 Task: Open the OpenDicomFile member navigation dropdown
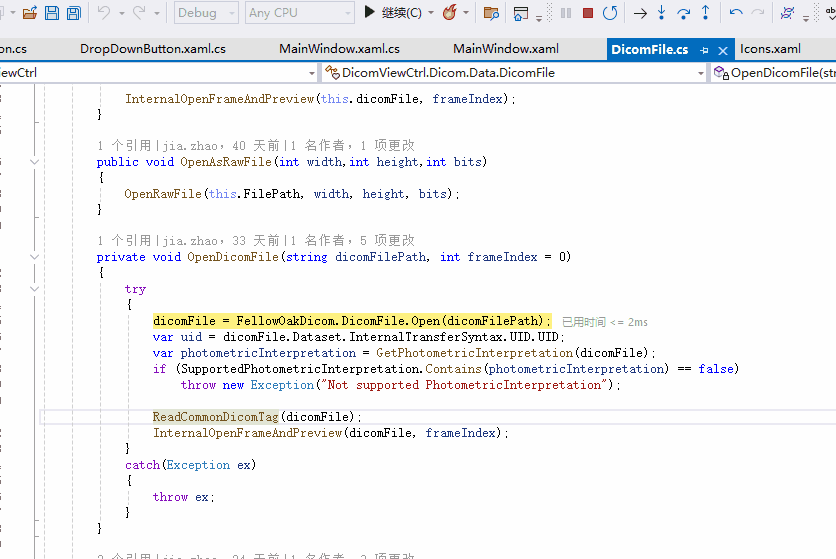(774, 73)
